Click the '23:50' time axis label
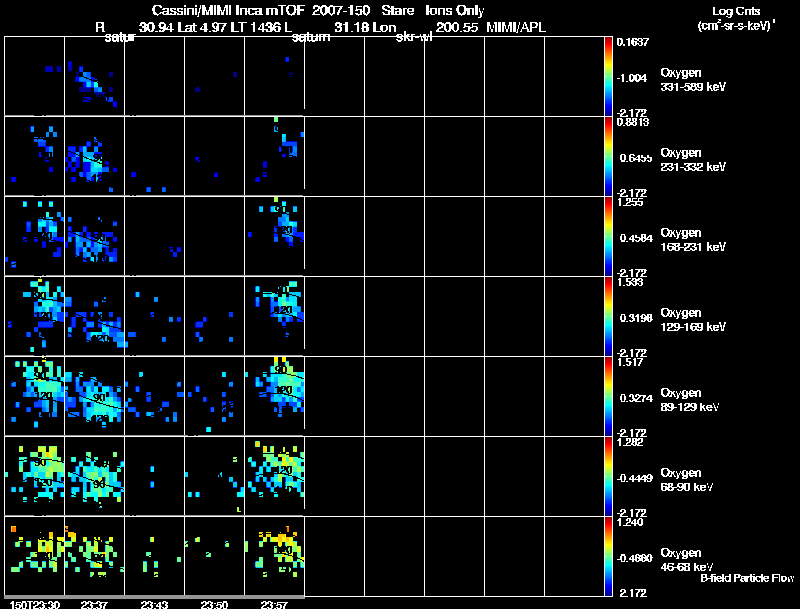Image resolution: width=800 pixels, height=609 pixels. point(214,605)
